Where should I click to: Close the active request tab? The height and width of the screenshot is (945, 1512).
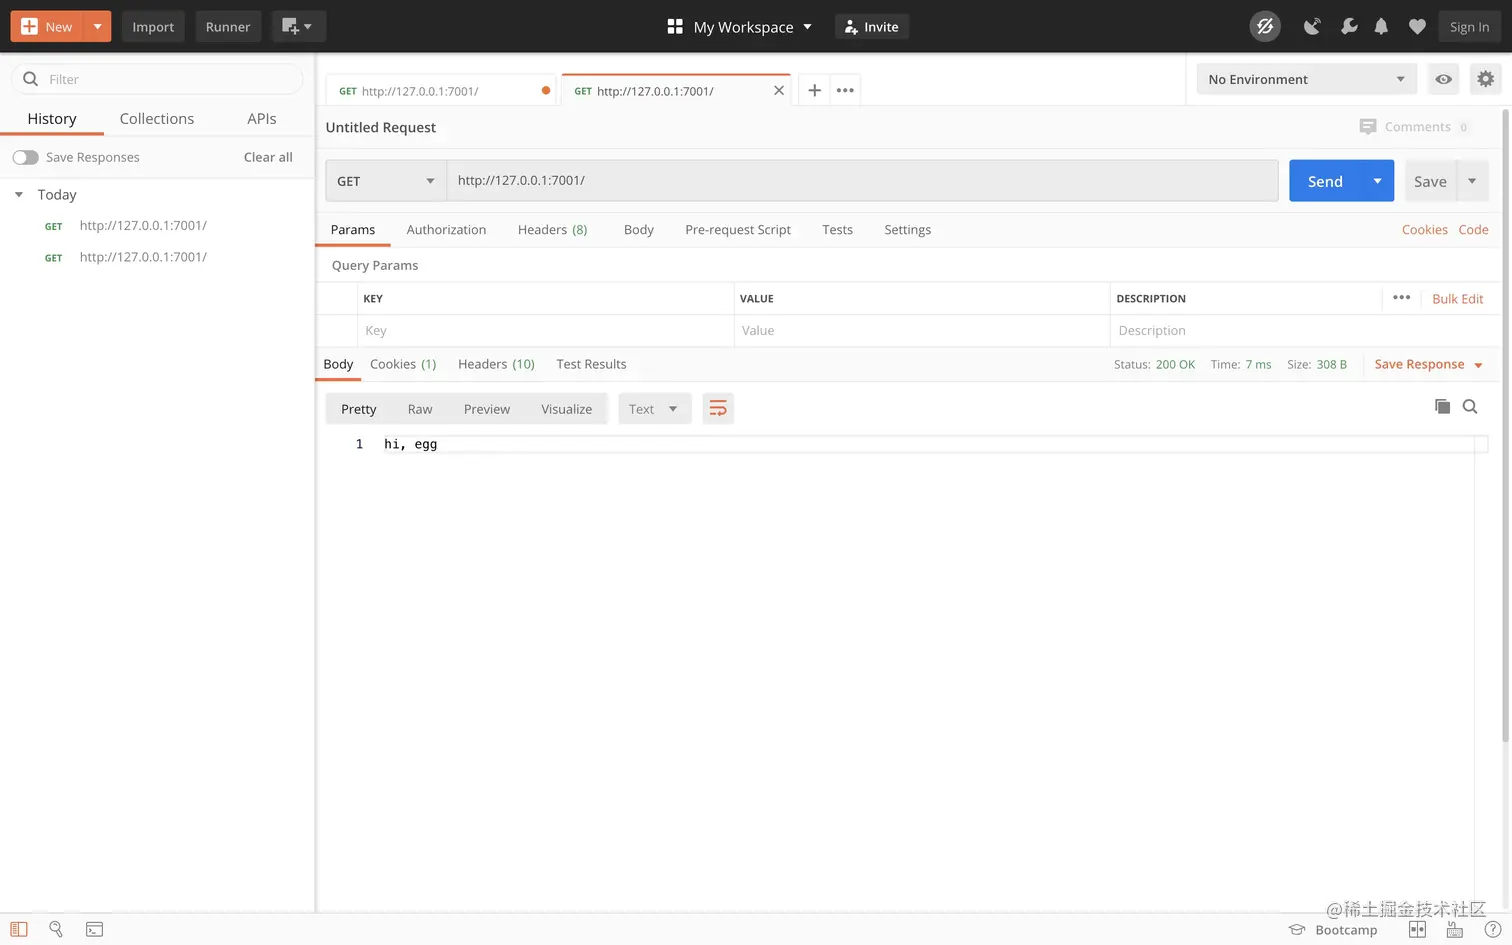(779, 90)
